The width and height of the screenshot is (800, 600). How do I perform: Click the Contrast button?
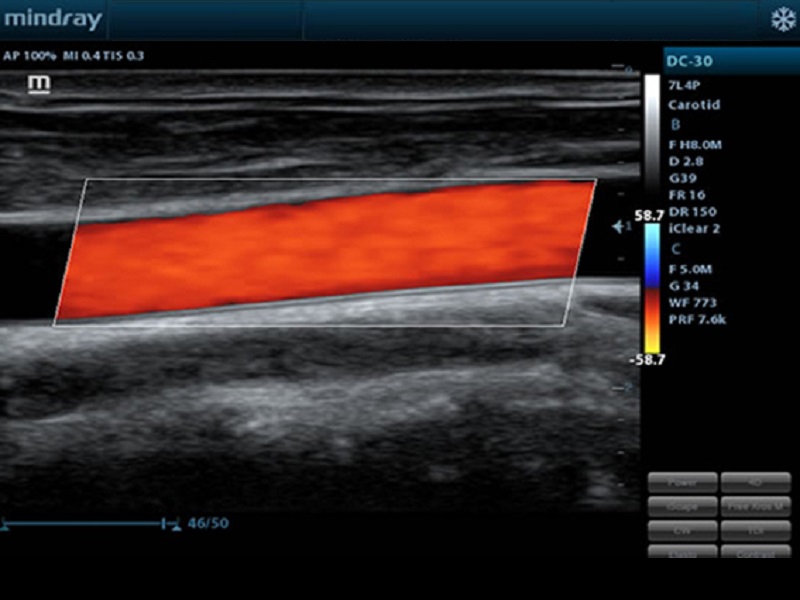click(755, 551)
